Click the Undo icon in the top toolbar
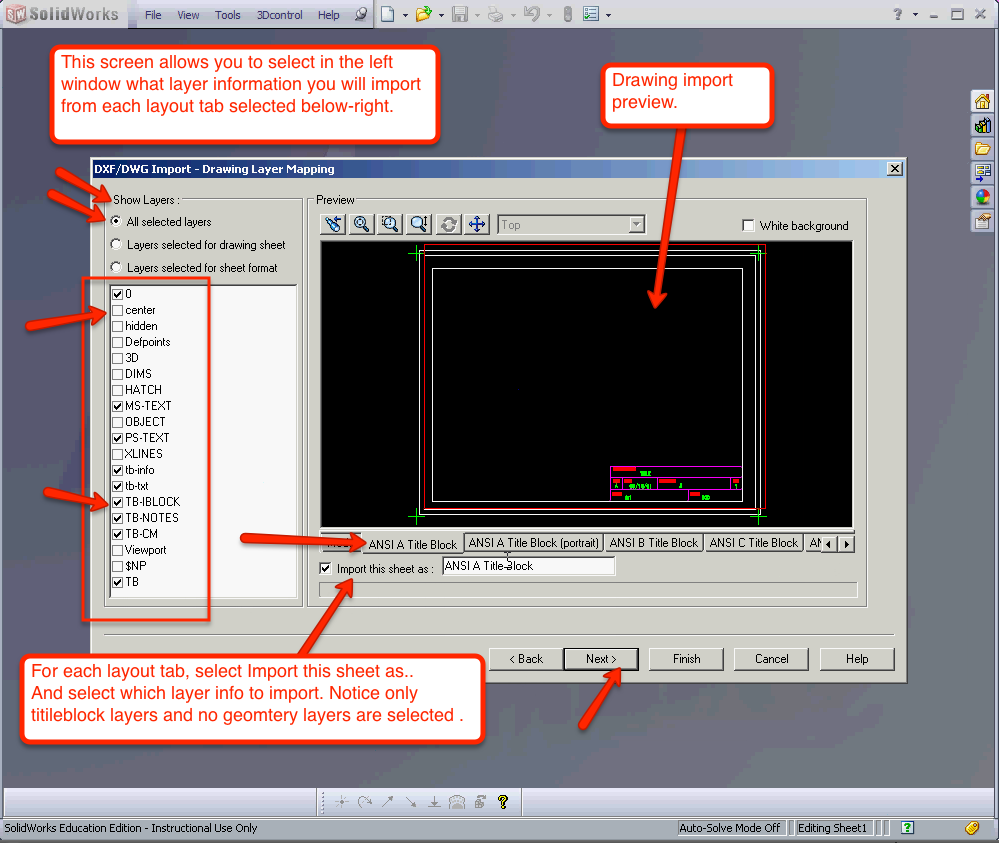The width and height of the screenshot is (999, 843). [x=531, y=14]
